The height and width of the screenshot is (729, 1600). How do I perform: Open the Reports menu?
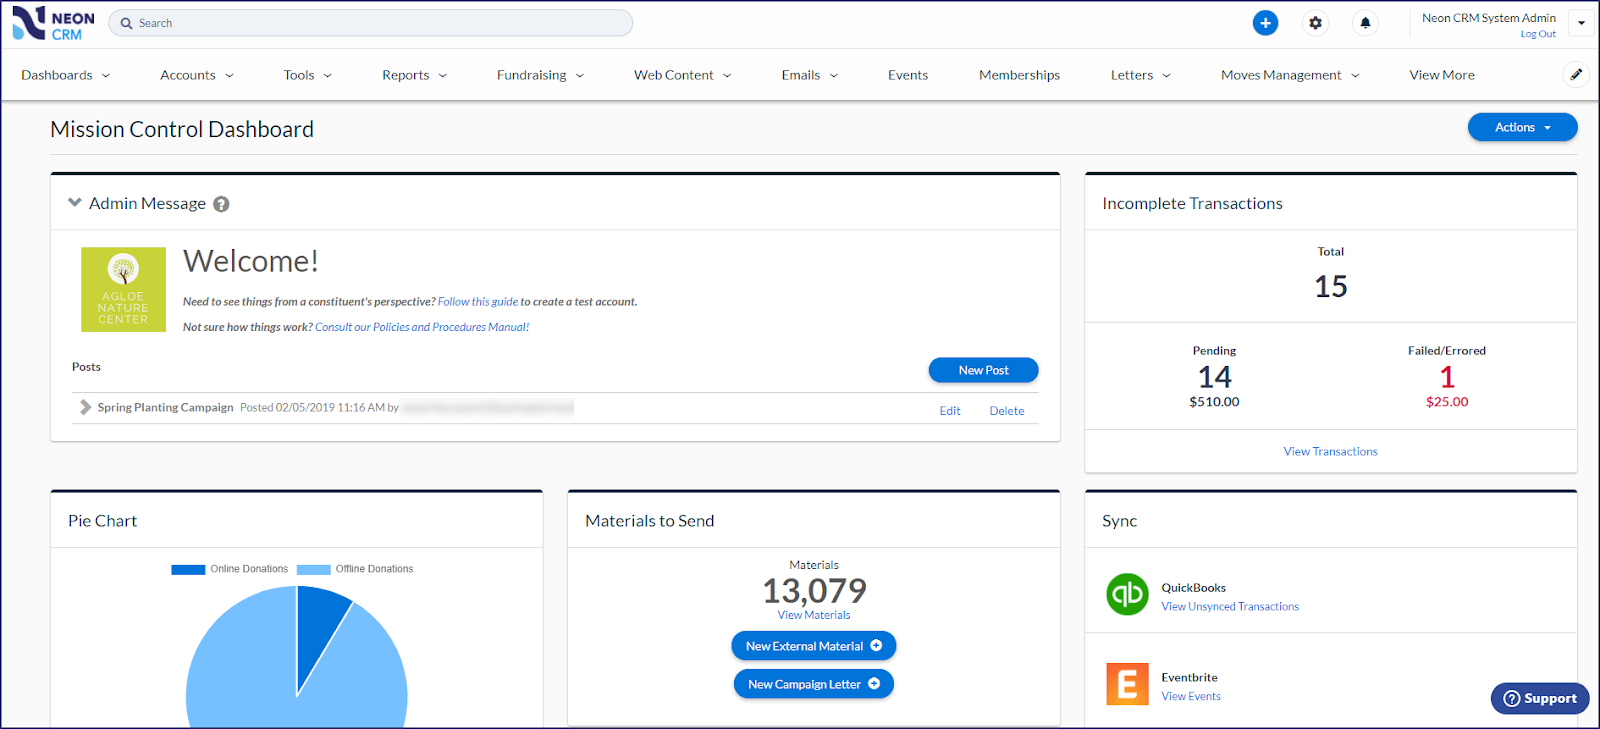[414, 75]
